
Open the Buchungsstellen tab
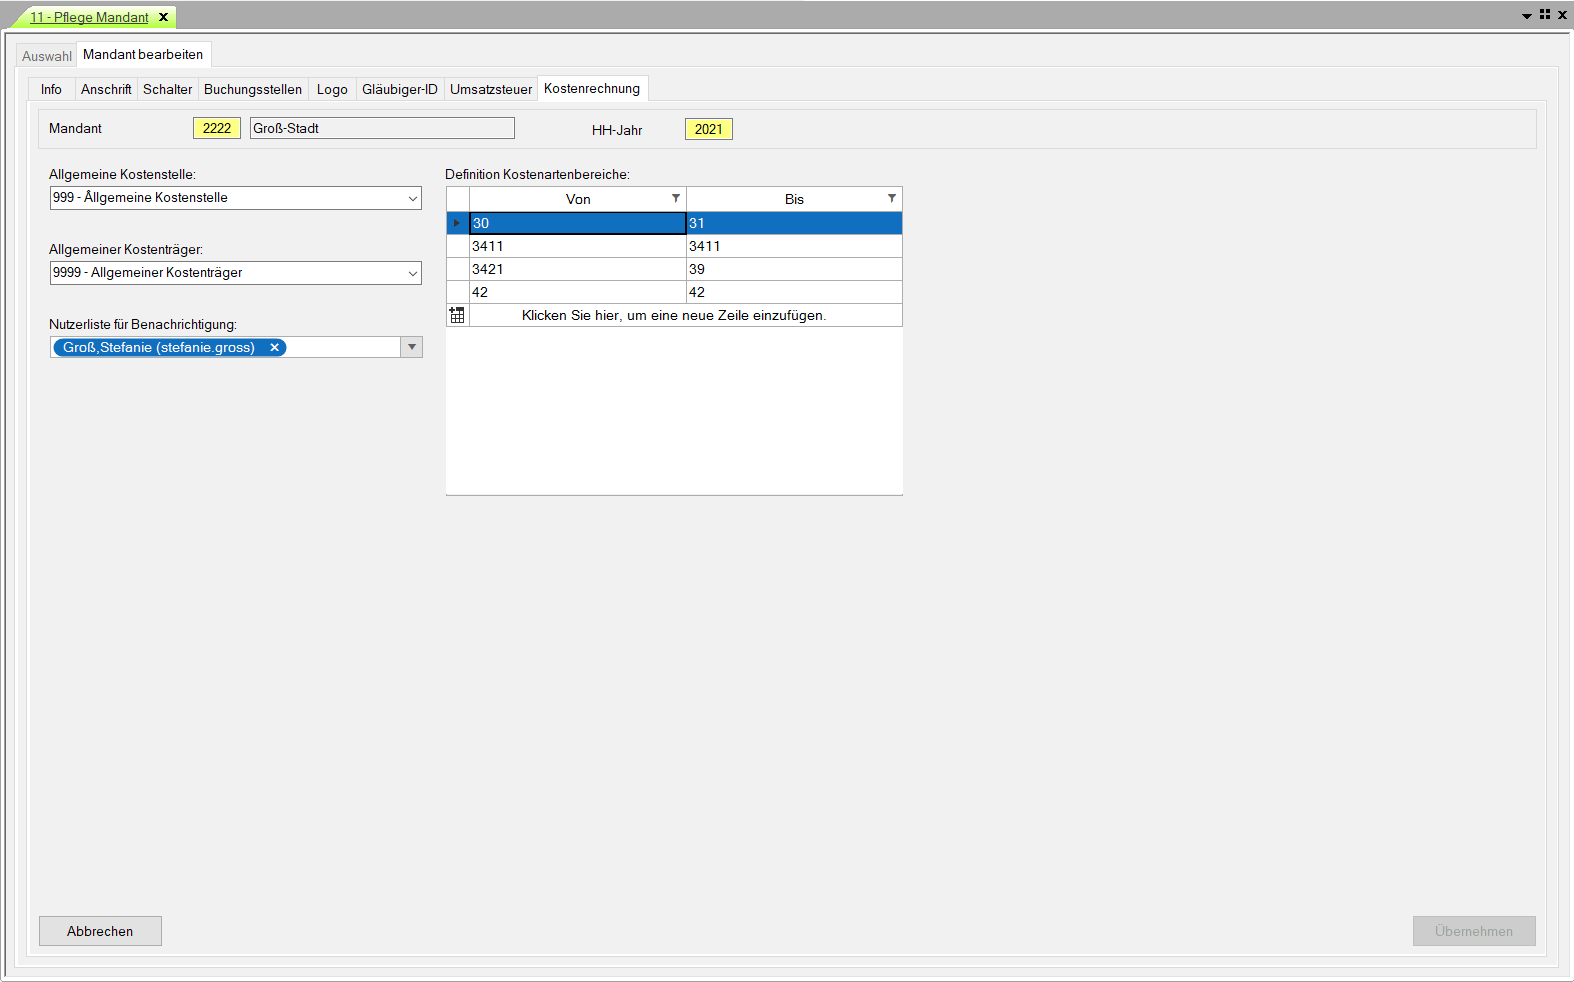click(x=253, y=89)
